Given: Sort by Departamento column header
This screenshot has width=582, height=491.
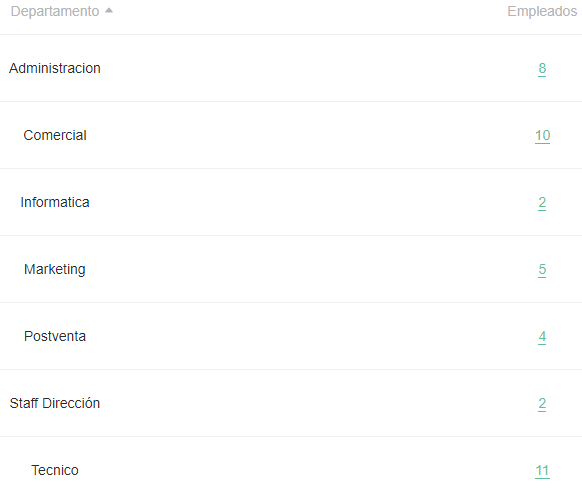Looking at the screenshot, I should [55, 11].
